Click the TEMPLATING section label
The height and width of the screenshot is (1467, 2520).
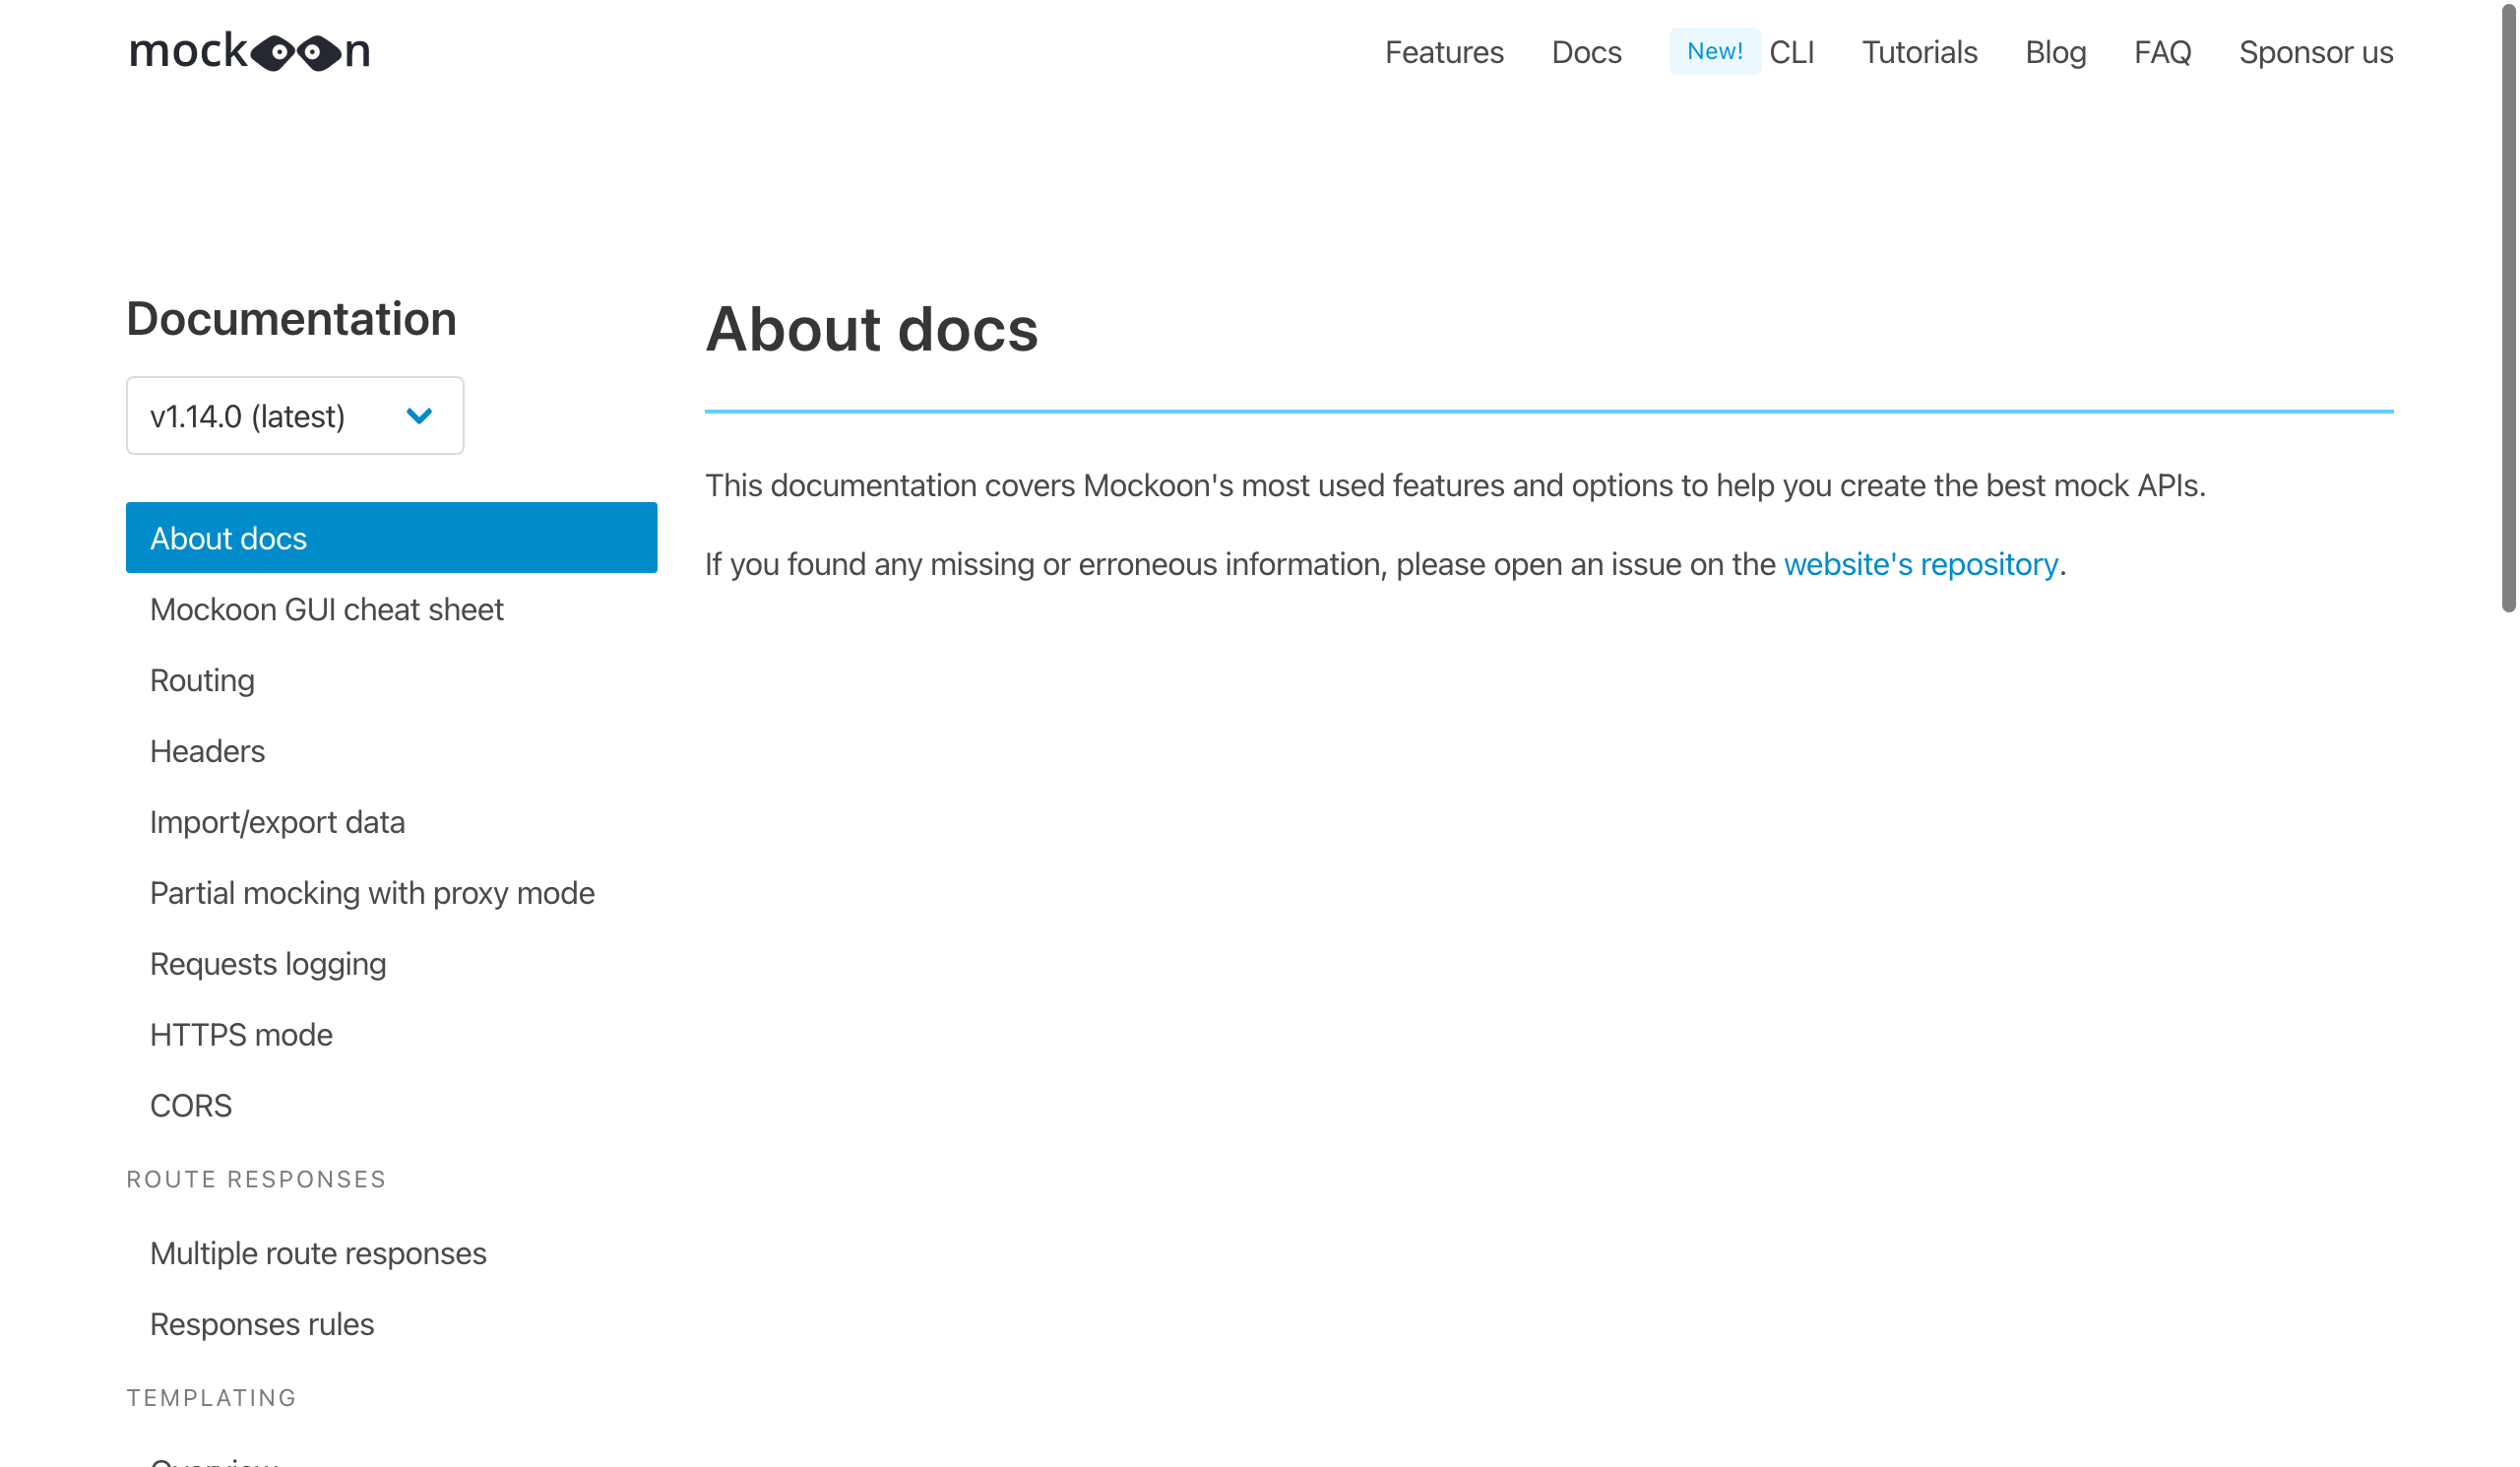click(212, 1397)
